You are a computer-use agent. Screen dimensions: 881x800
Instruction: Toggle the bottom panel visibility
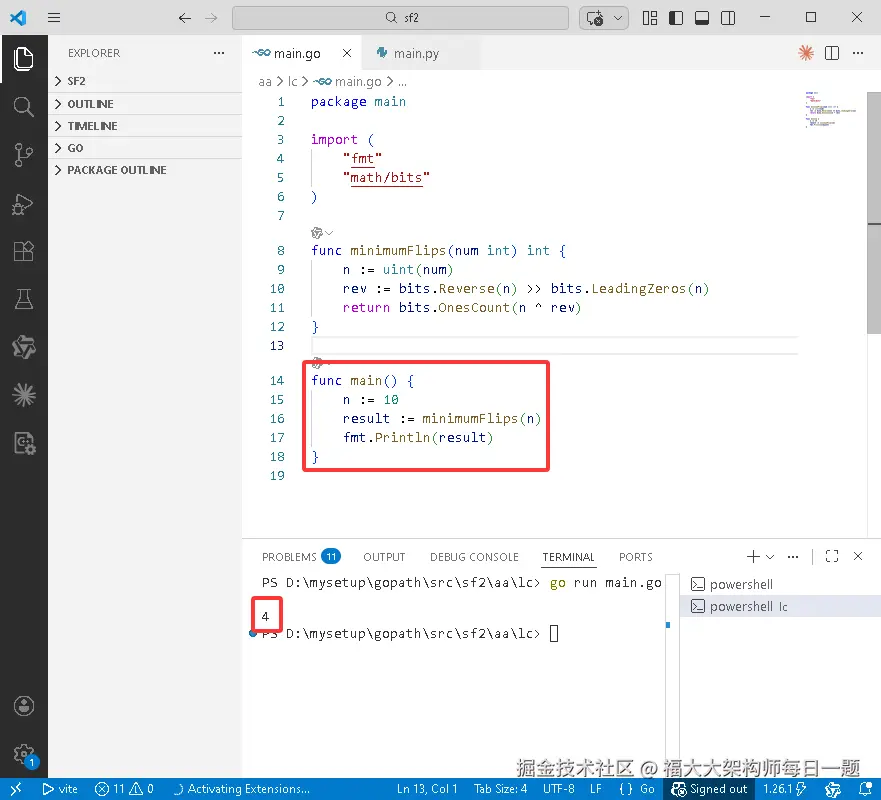click(702, 18)
